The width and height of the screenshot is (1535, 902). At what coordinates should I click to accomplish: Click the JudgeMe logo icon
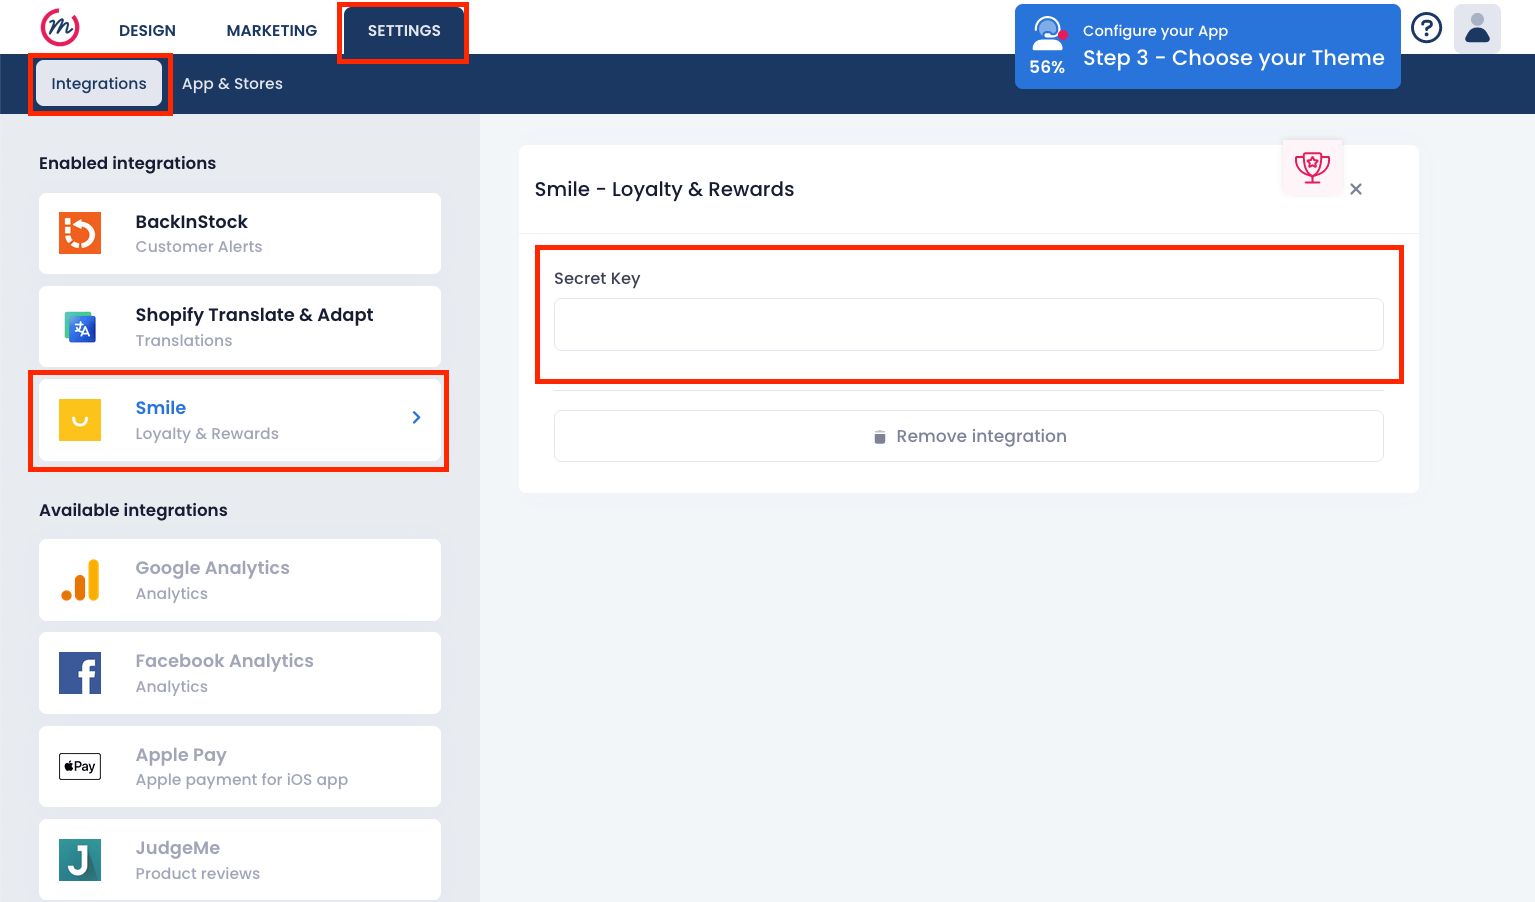(x=80, y=860)
